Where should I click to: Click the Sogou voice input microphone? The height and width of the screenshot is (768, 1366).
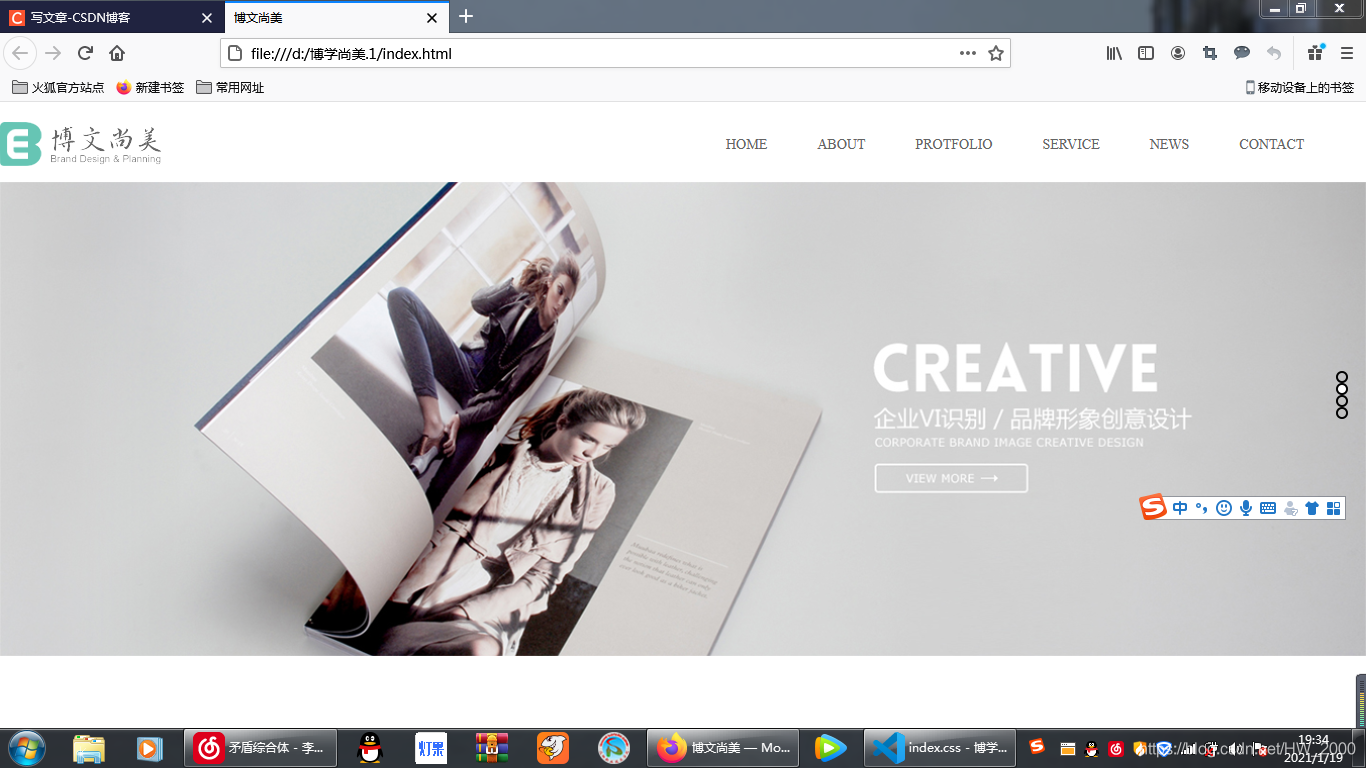point(1246,508)
